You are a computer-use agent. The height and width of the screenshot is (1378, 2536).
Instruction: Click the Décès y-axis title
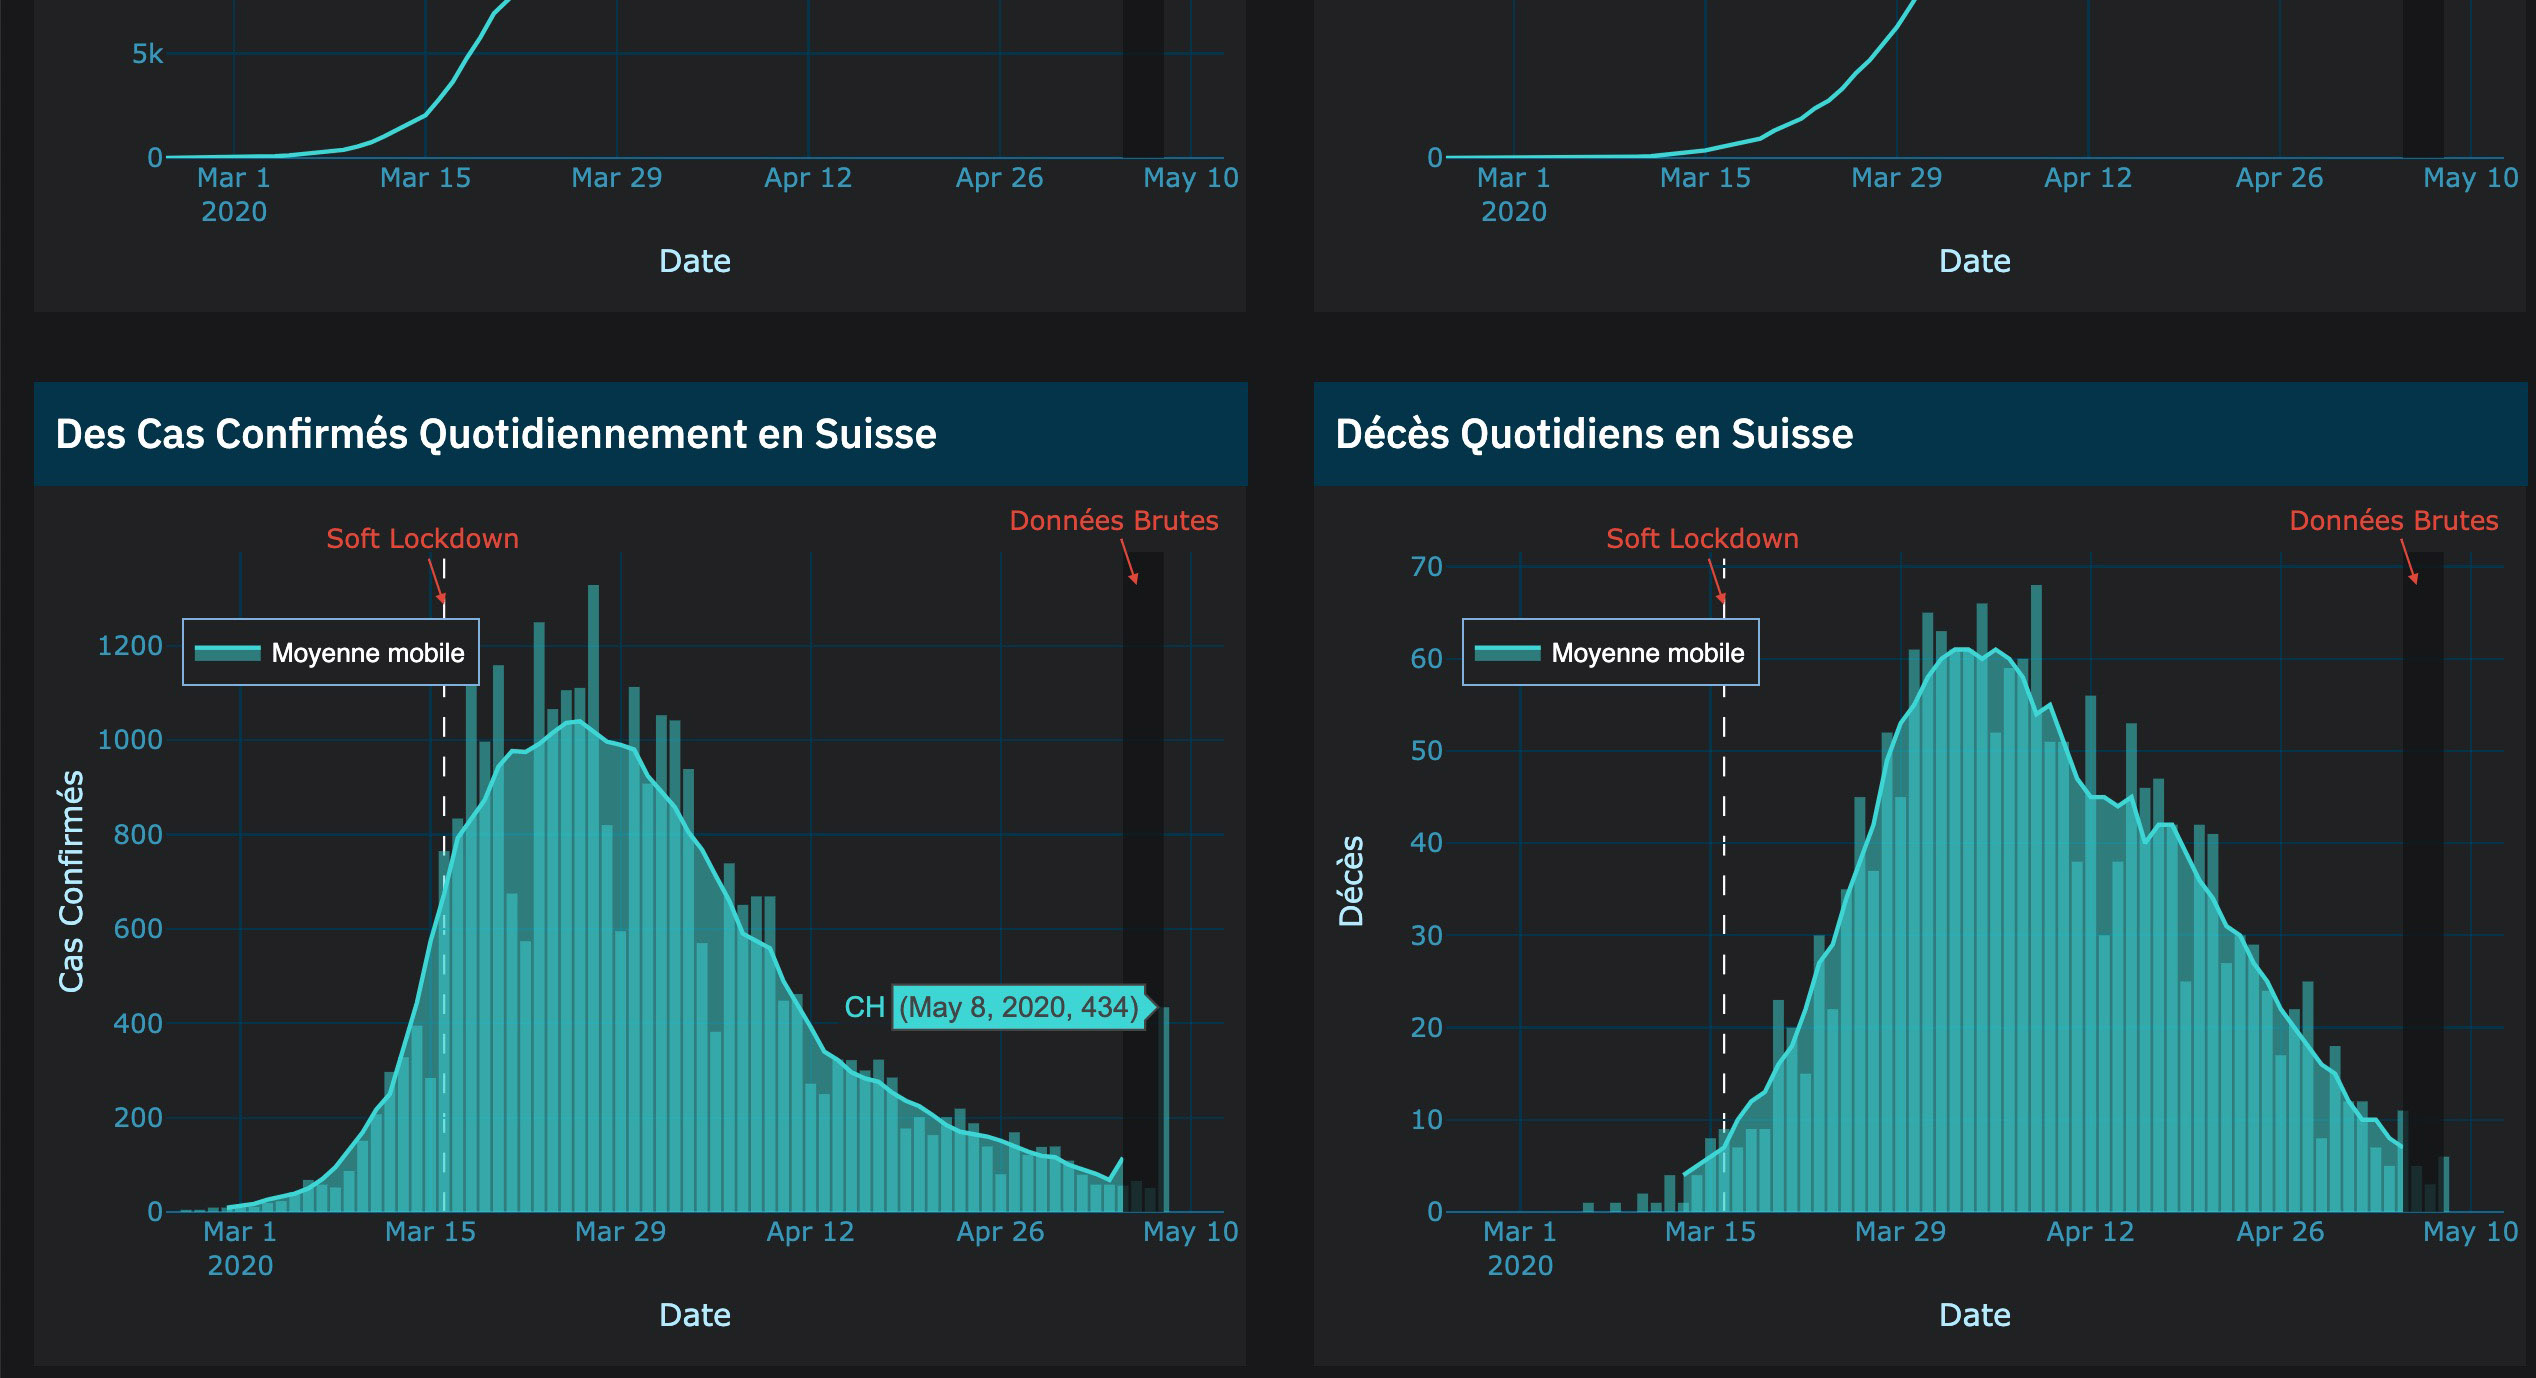coord(1351,881)
